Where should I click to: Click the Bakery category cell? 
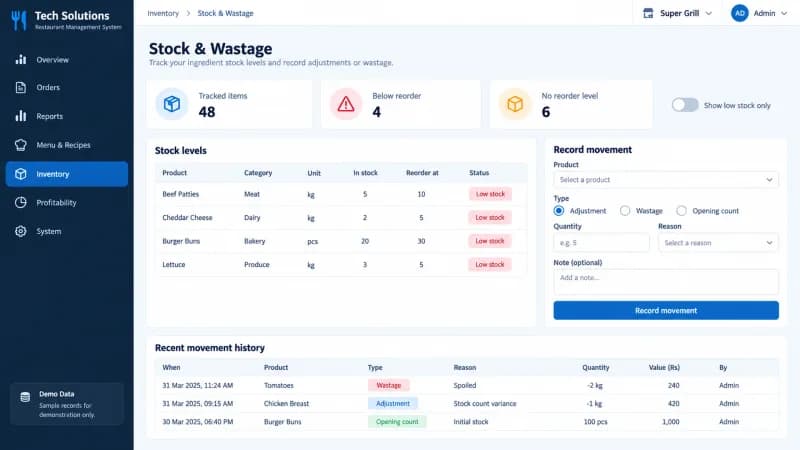click(x=255, y=241)
